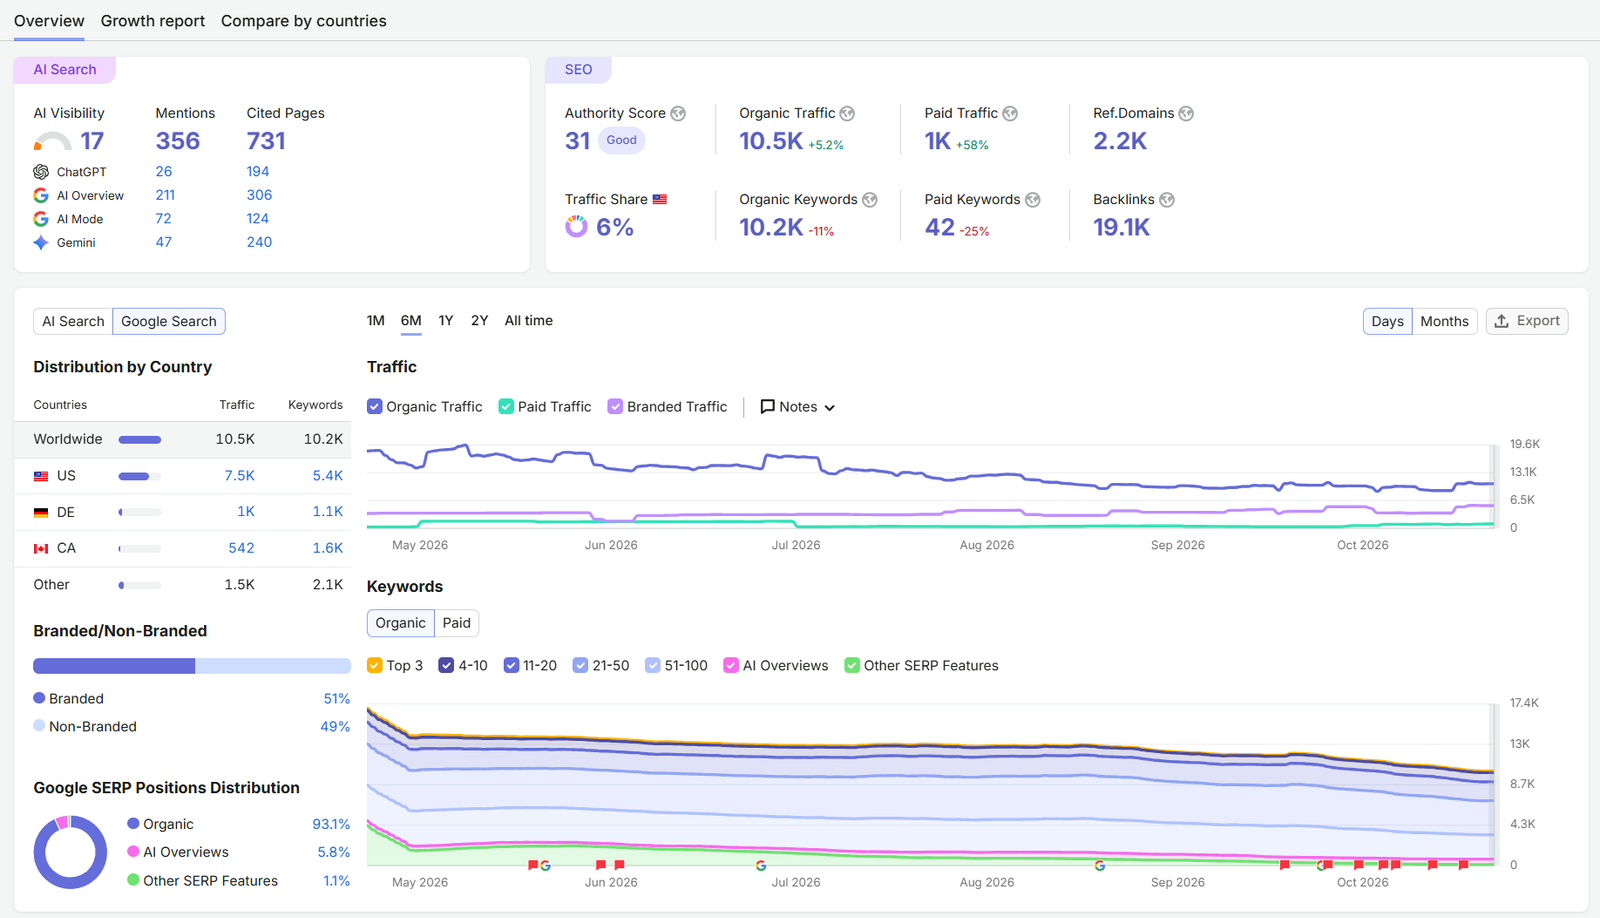Show Paid keywords chart
1600x918 pixels.
tap(457, 623)
